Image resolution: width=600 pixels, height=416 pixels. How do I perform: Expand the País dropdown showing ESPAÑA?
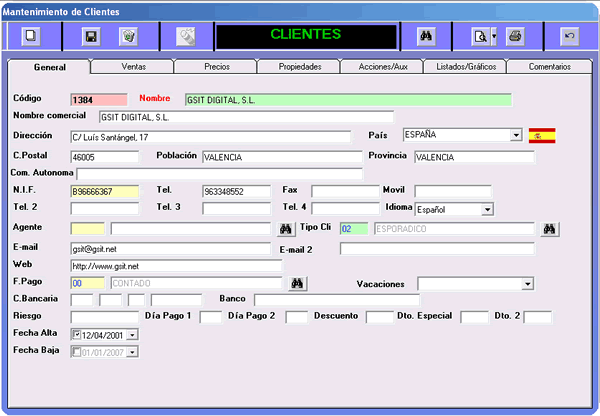pos(516,135)
